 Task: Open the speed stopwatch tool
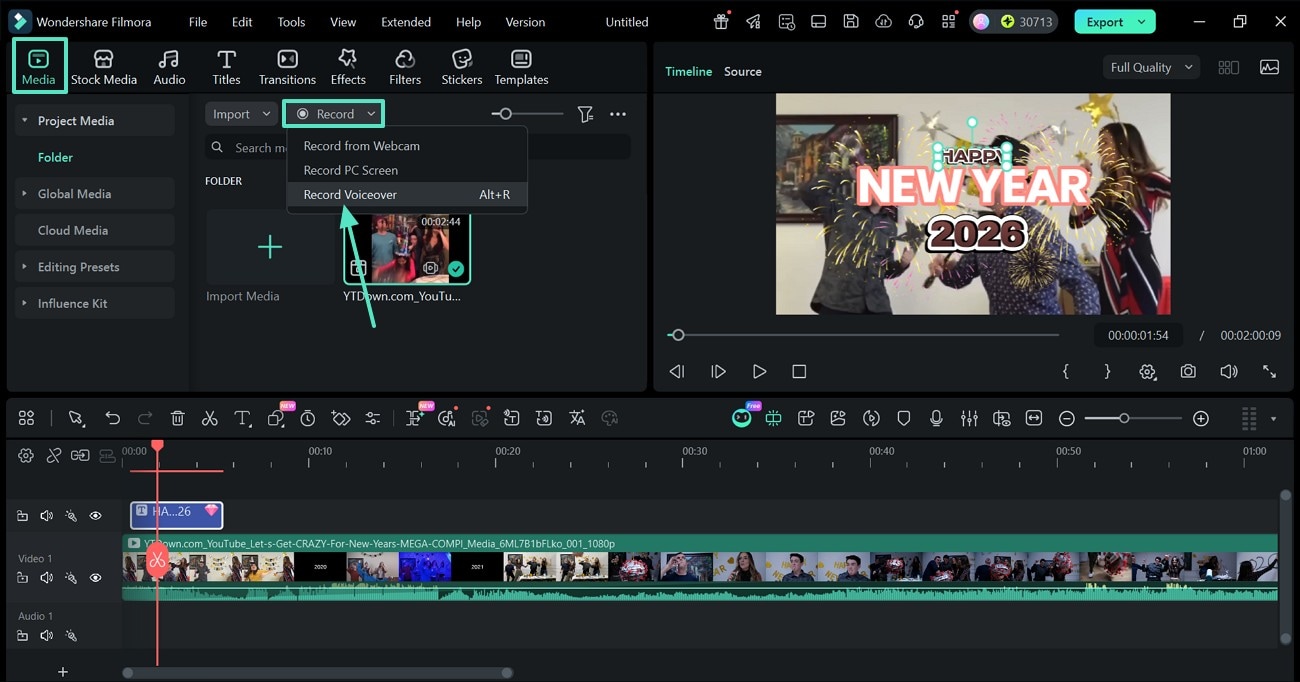[308, 418]
